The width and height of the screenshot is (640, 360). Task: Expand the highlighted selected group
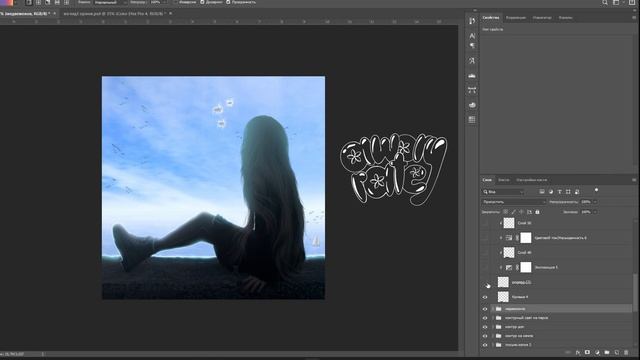click(493, 309)
